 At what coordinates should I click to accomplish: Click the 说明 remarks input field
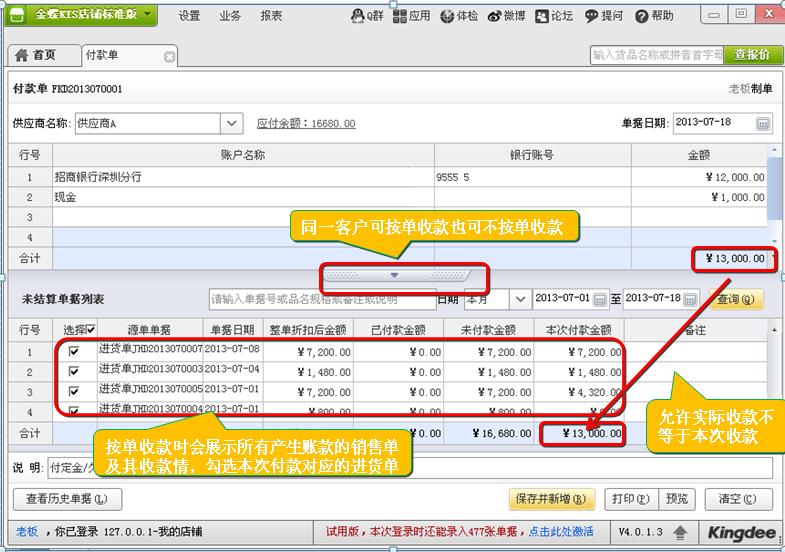tap(411, 468)
